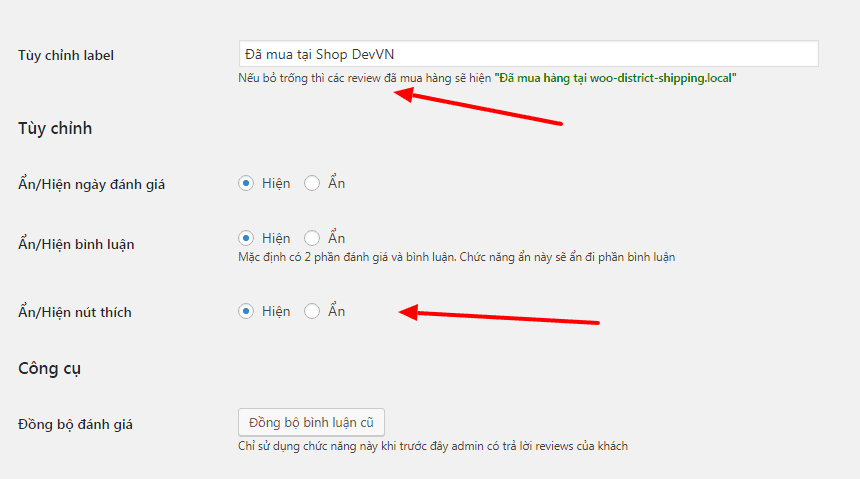Select 'Hiện' for Ẩn/Hiện ngày đánh giá

click(x=246, y=183)
